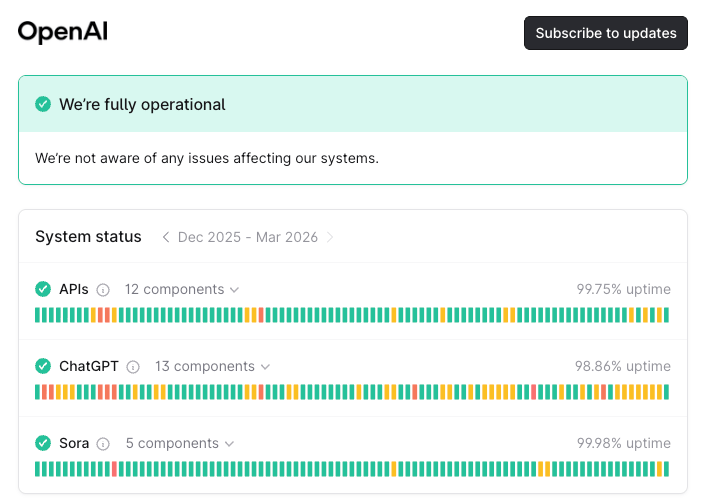Go to the previous date range
Viewport: 709px width, 504px height.
click(166, 237)
